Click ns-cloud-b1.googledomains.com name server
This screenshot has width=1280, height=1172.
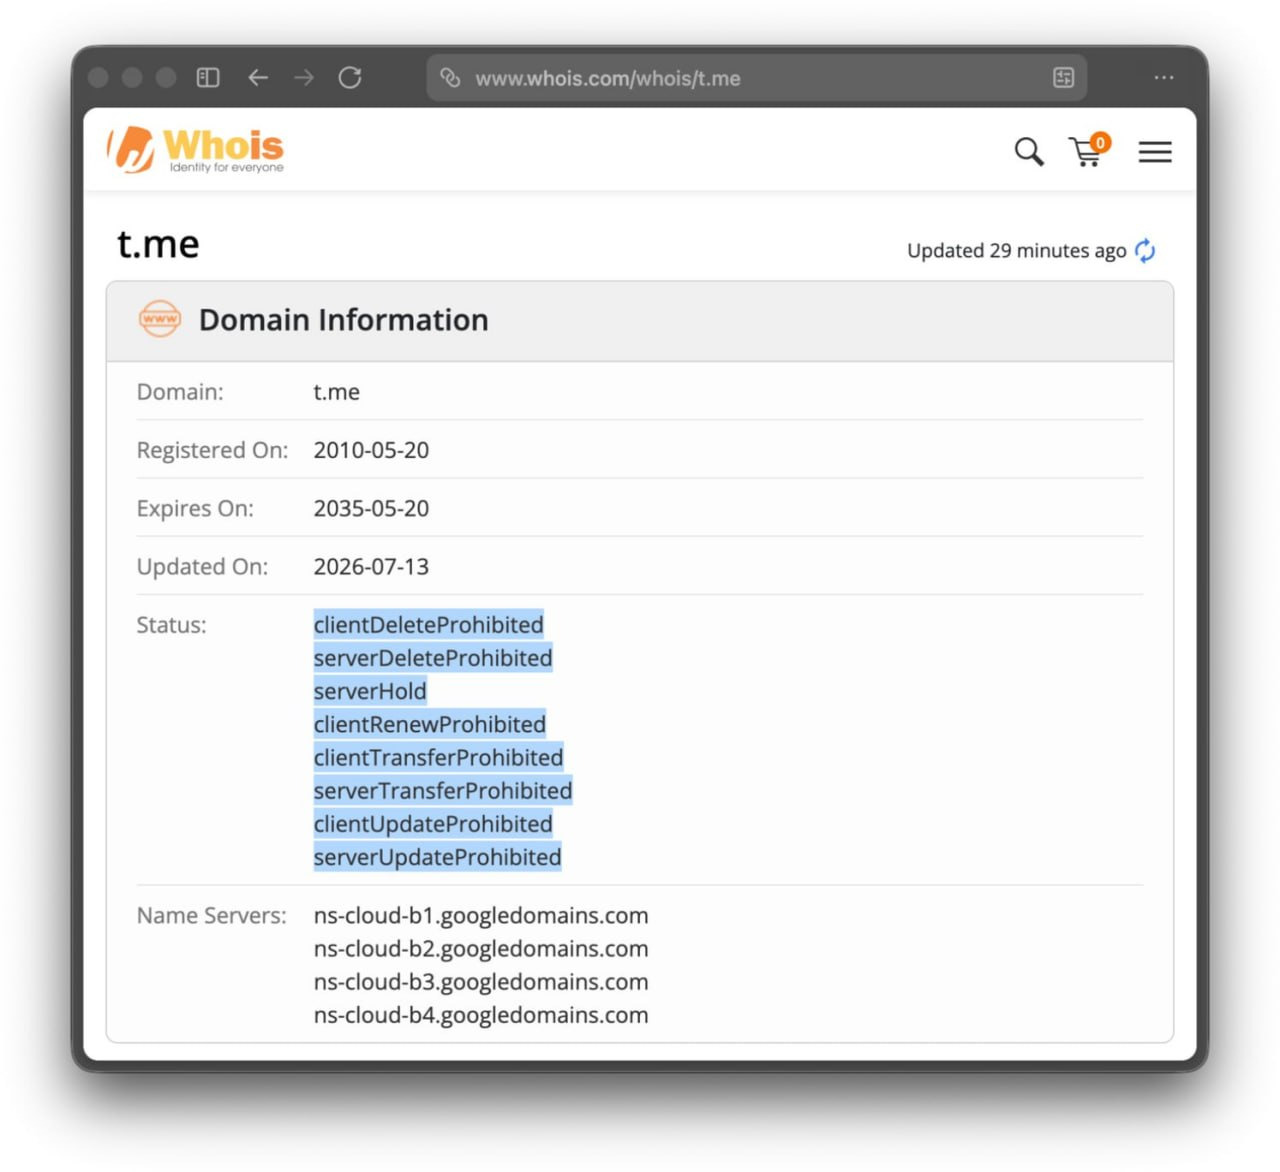(481, 915)
